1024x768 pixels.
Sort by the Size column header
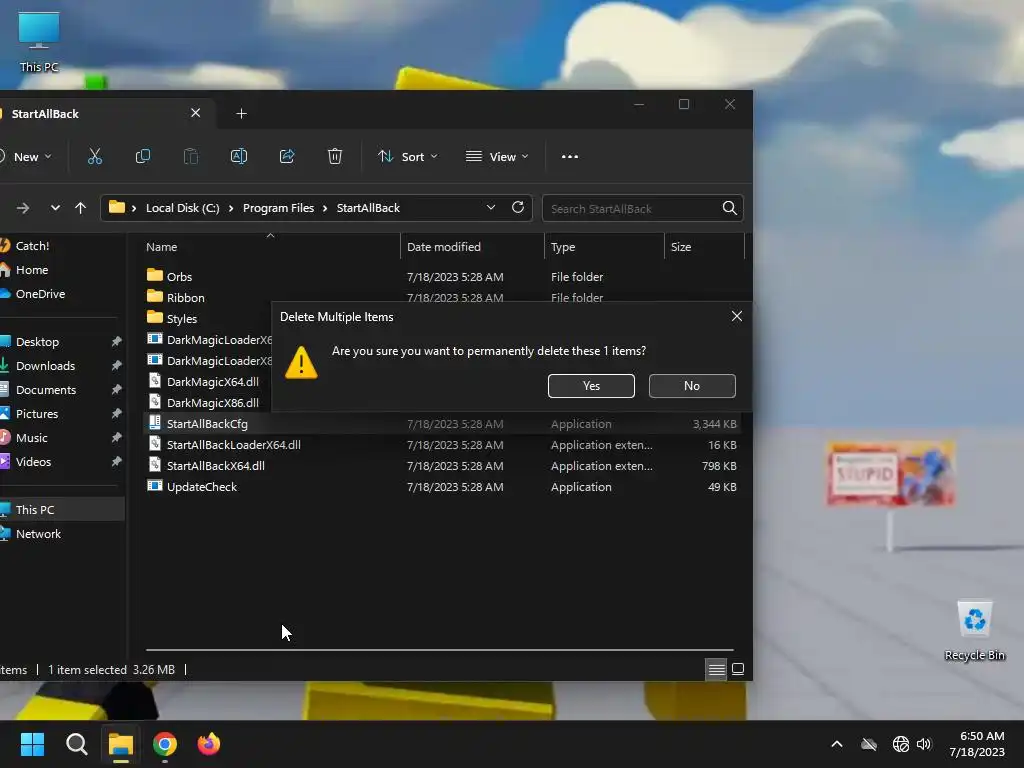click(x=704, y=247)
